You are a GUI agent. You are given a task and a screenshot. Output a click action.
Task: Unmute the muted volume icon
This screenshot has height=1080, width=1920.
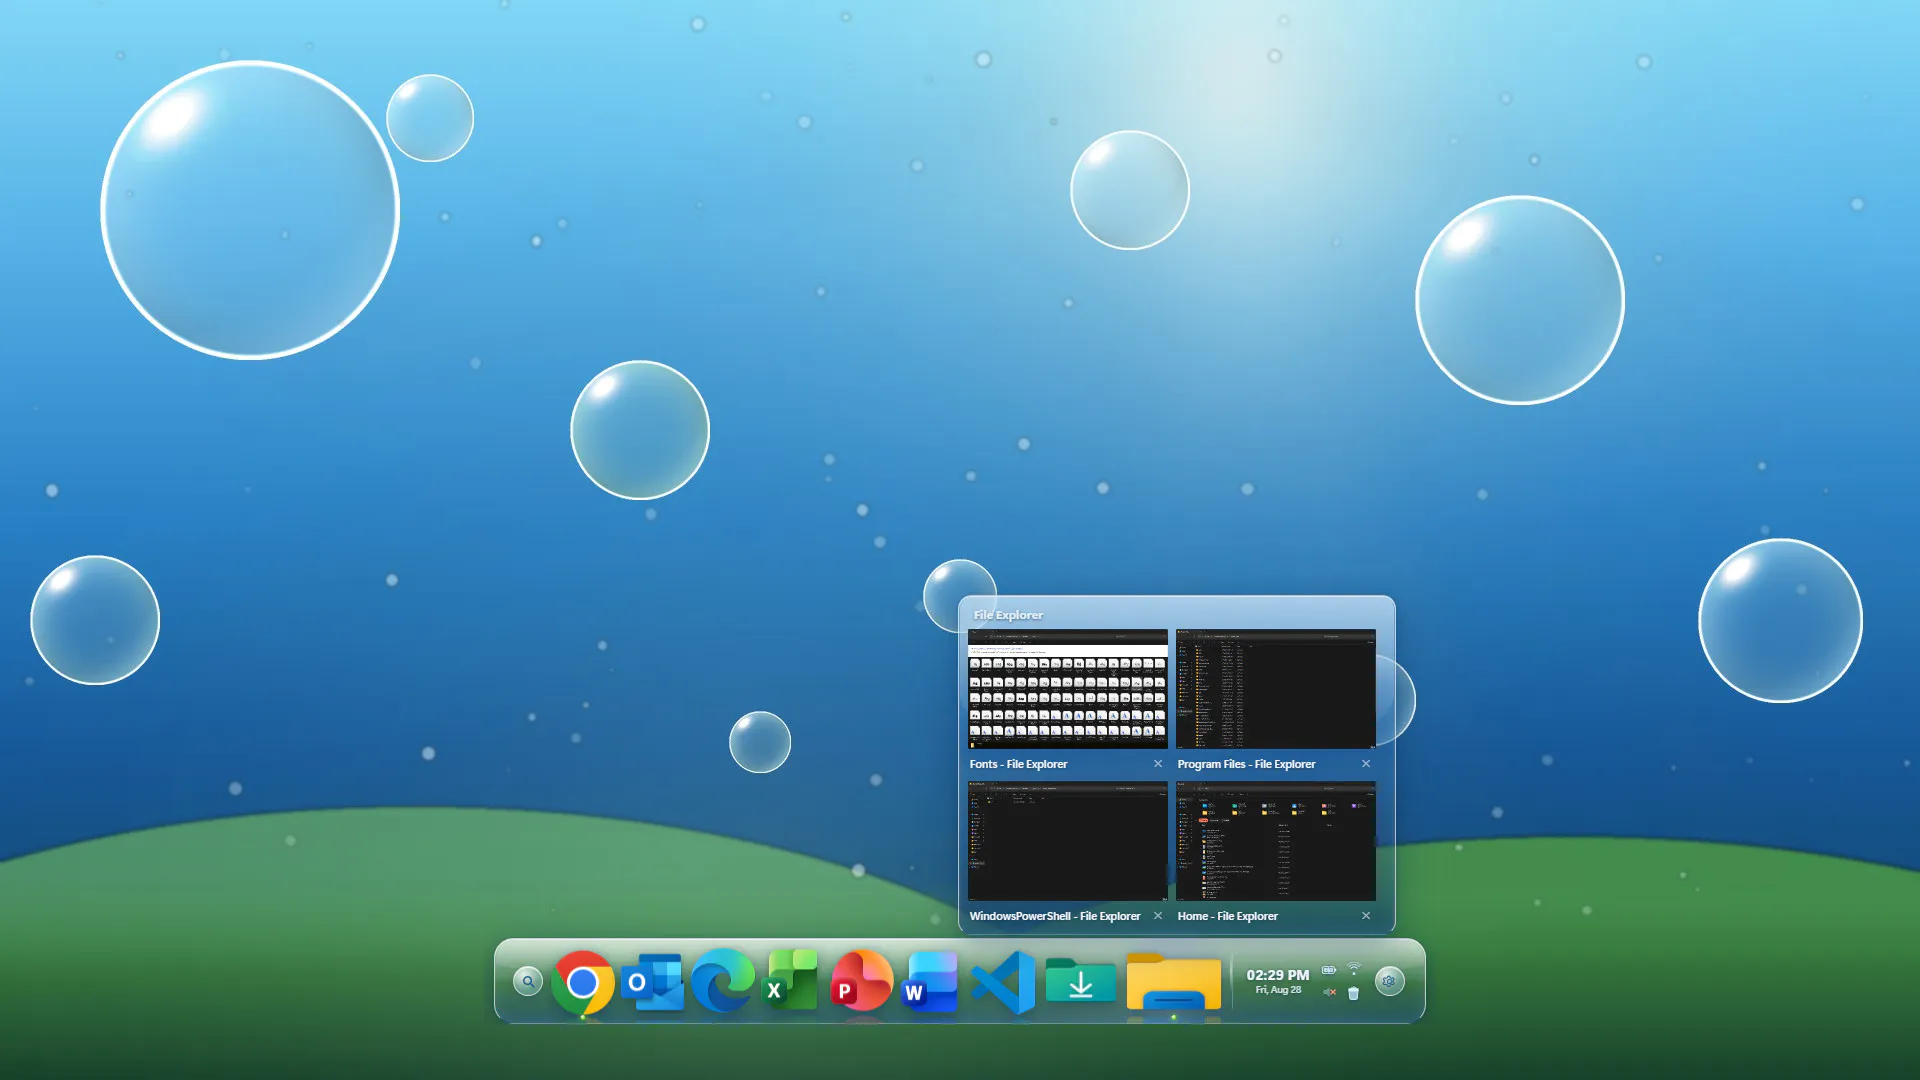(x=1329, y=992)
